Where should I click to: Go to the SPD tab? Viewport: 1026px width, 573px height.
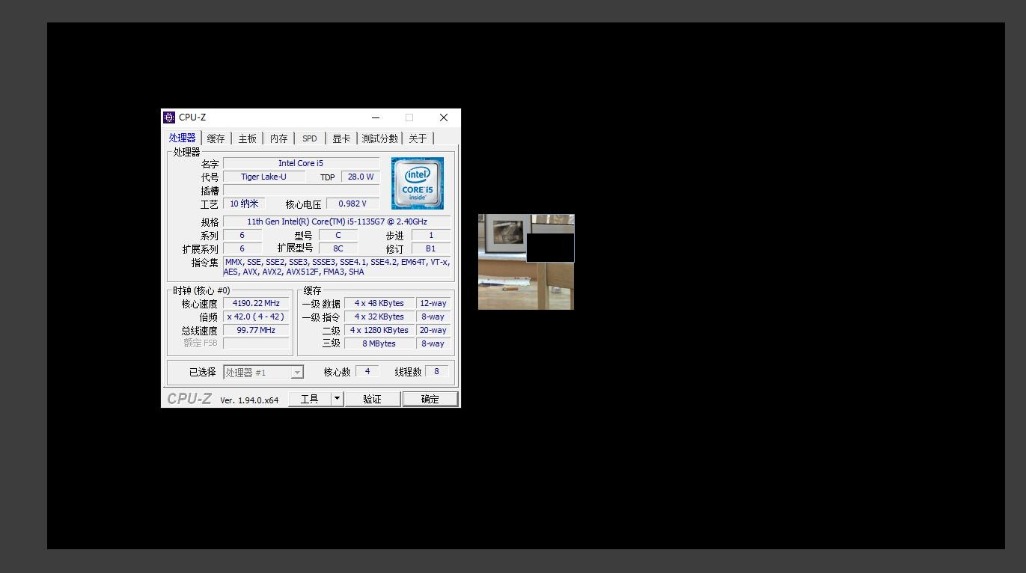point(310,139)
